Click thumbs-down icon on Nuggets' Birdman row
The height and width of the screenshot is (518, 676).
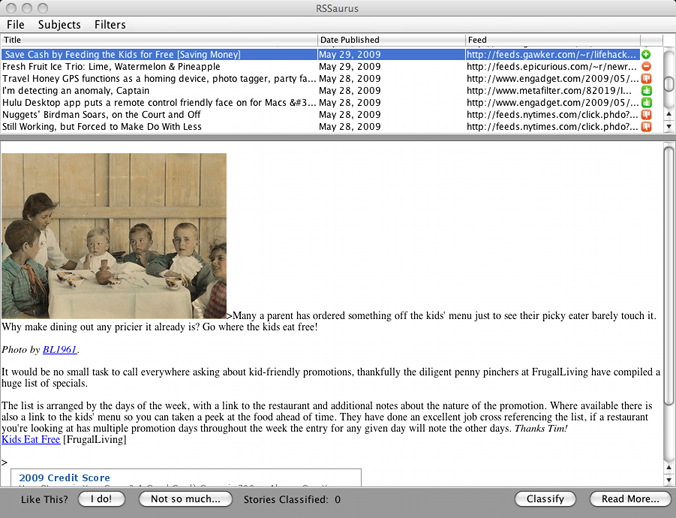646,115
